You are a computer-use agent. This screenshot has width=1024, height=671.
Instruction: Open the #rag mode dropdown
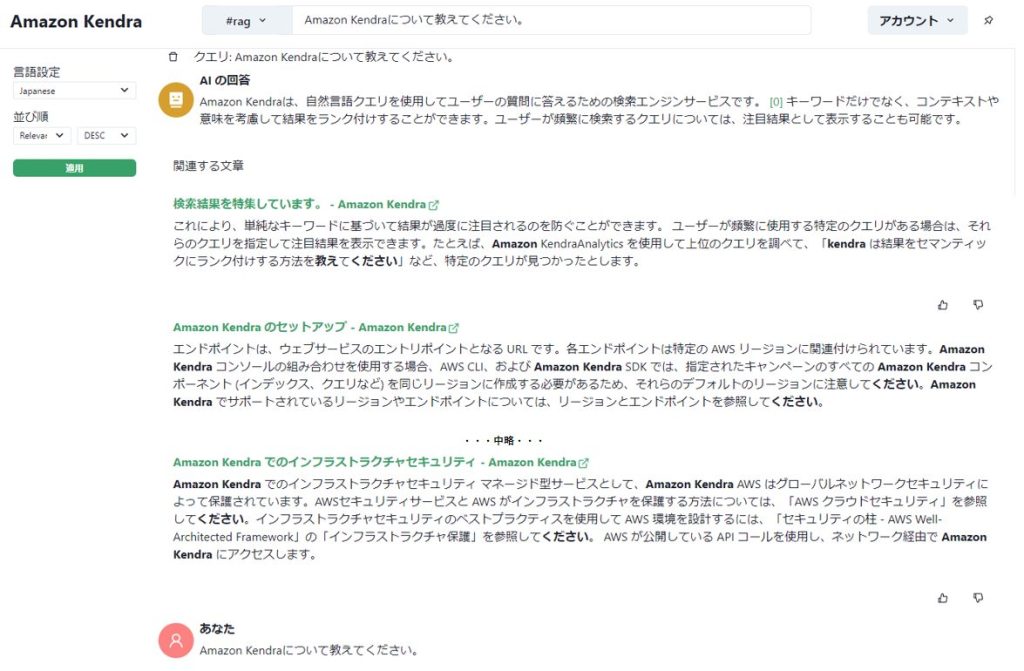pos(247,20)
